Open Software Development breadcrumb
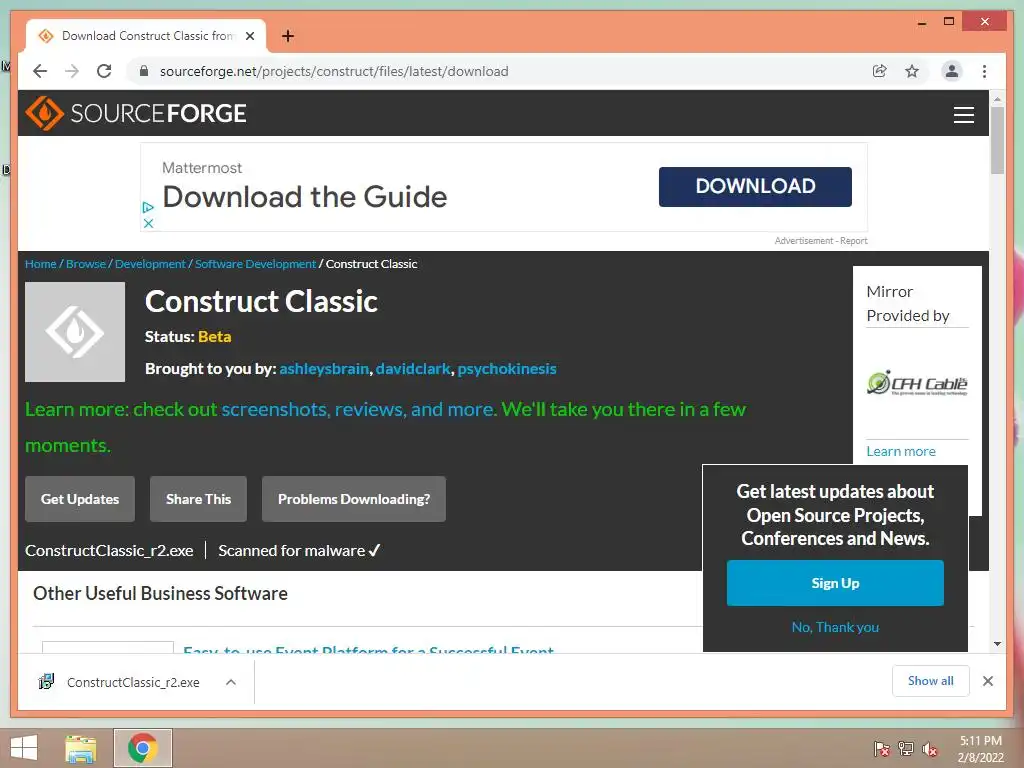 255,264
